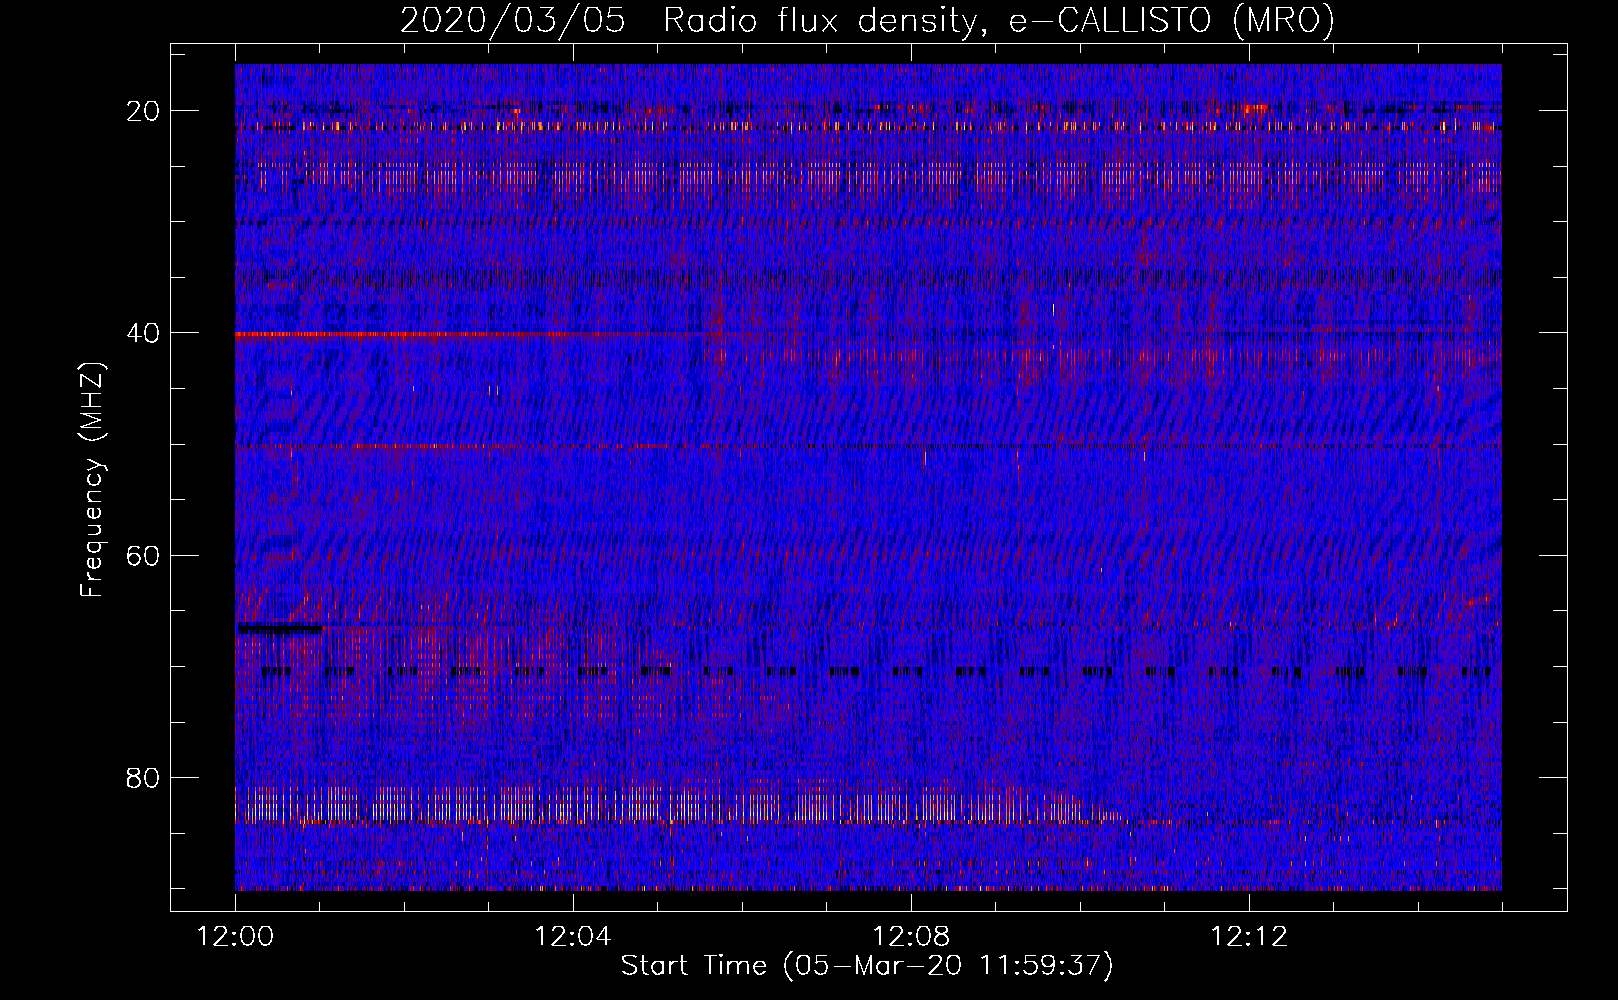
Task: Click the frequency tick label '80'
Action: pos(144,777)
